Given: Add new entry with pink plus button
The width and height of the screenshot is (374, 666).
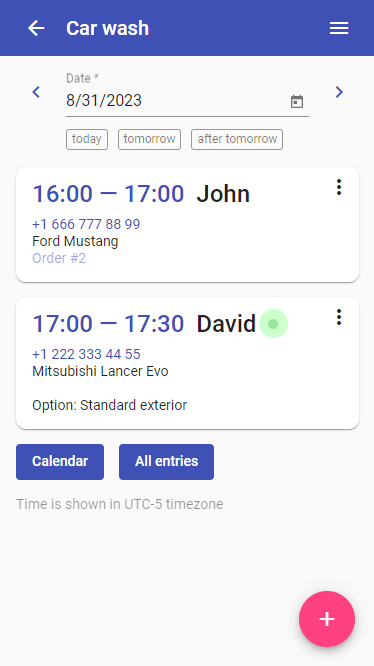Looking at the screenshot, I should tap(326, 619).
